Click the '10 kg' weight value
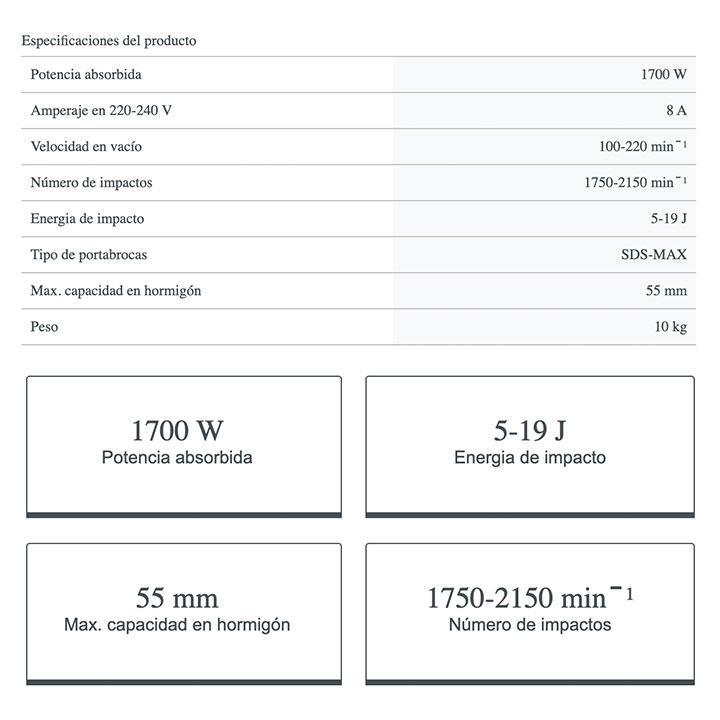 coord(669,327)
